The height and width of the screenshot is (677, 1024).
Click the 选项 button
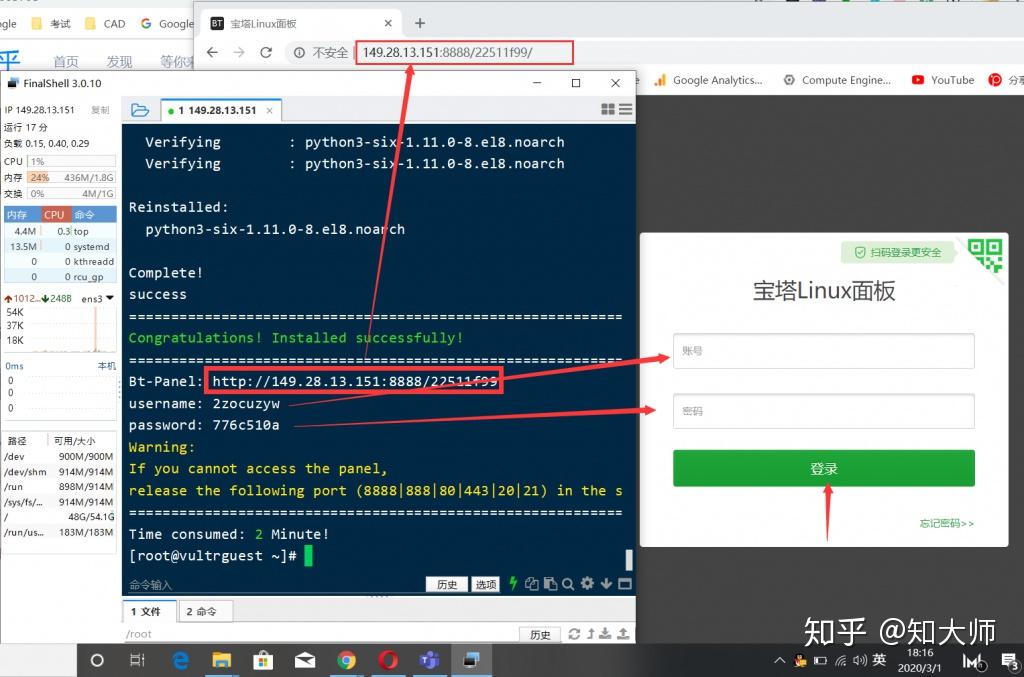pyautogui.click(x=486, y=584)
